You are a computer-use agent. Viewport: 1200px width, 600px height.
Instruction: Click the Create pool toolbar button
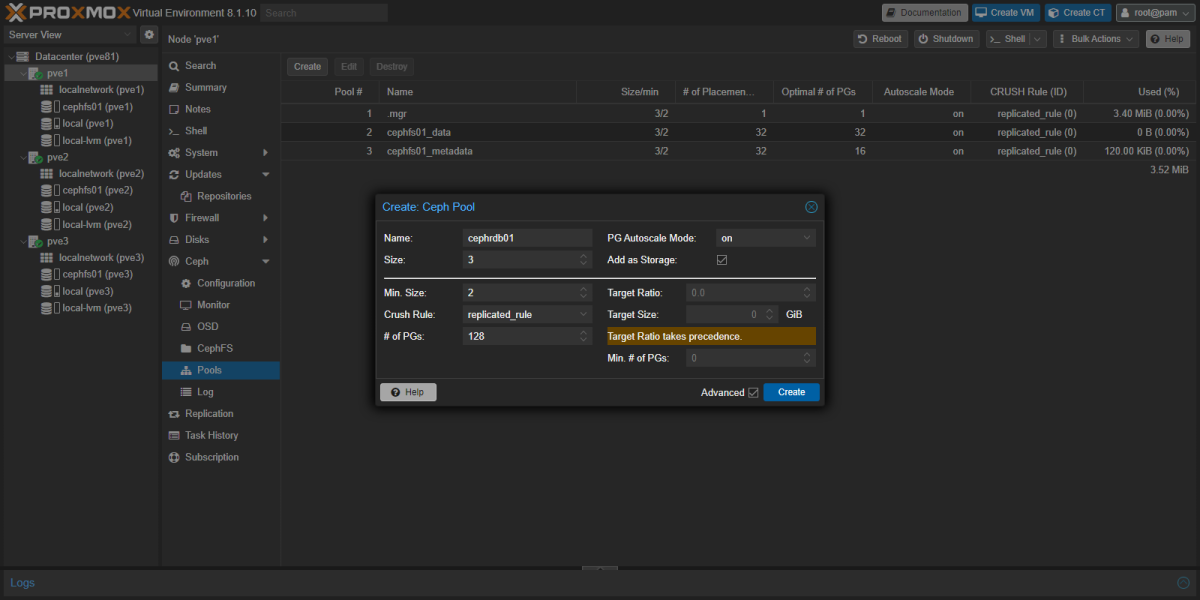click(307, 67)
